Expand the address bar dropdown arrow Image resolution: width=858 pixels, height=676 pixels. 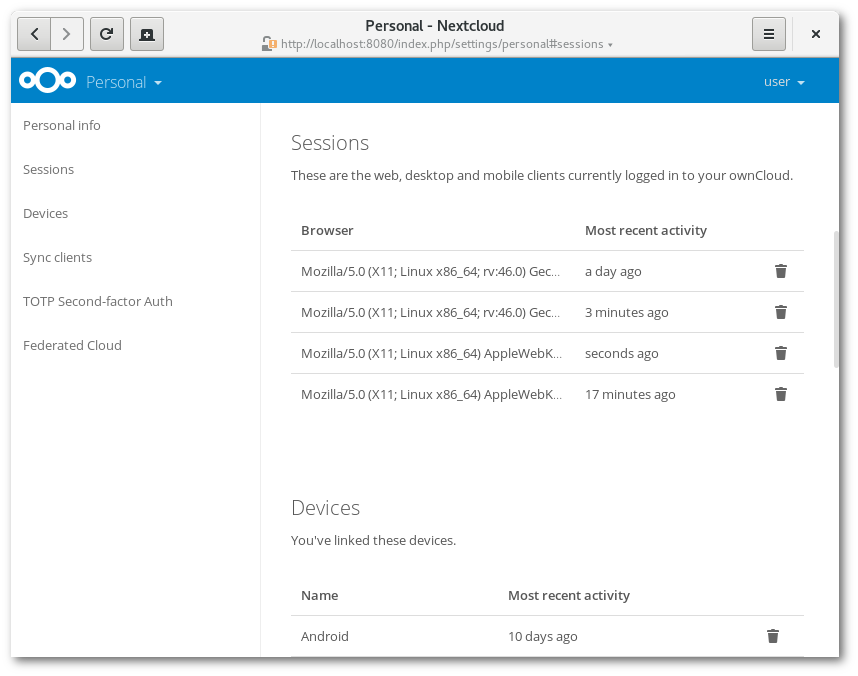611,44
